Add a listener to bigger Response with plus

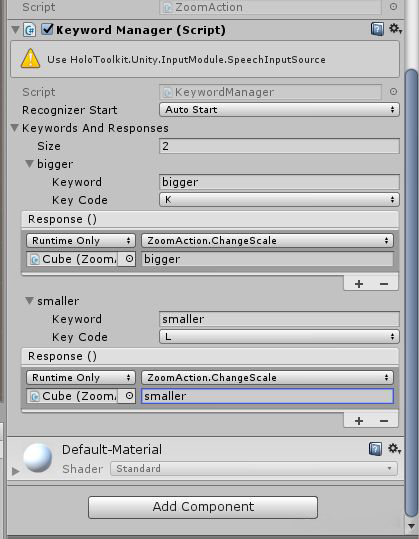[x=359, y=284]
